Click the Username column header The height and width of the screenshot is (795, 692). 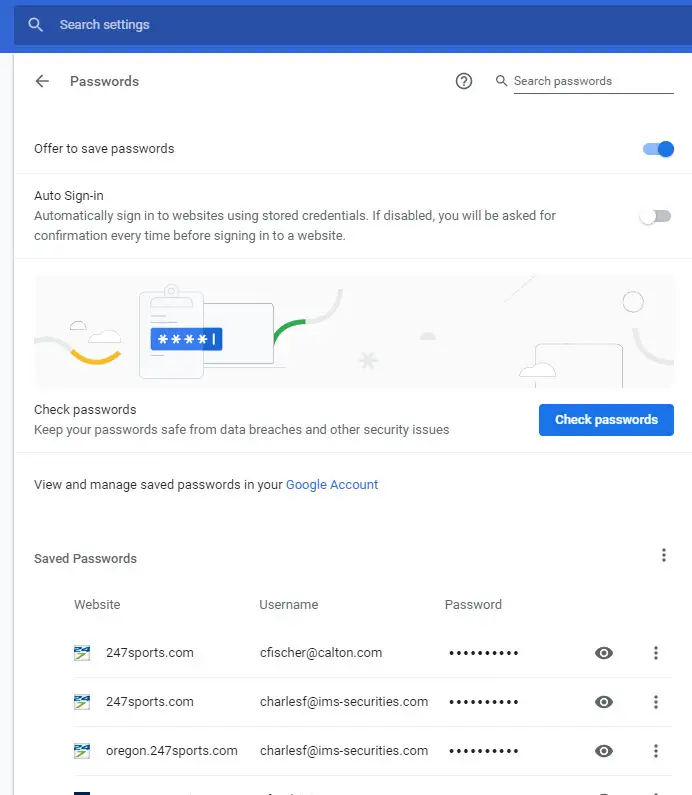click(x=288, y=604)
